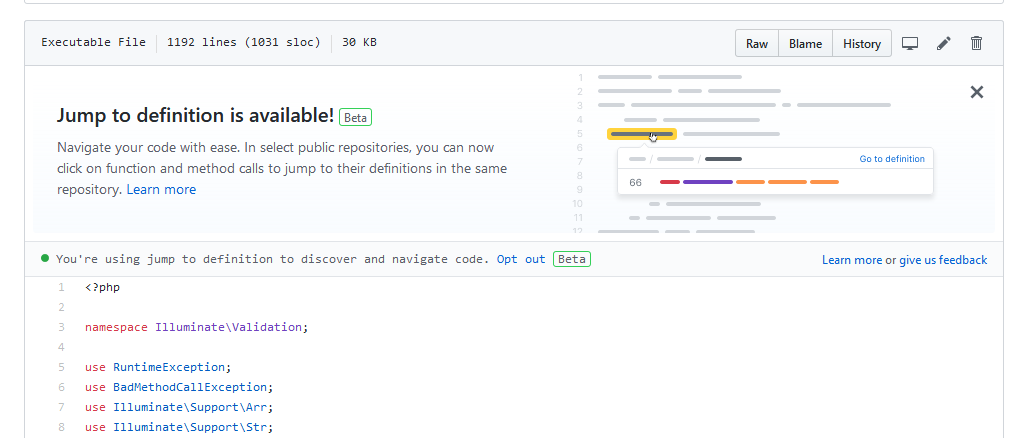Image resolution: width=1025 pixels, height=438 pixels.
Task: Click the Beta badge beside banner heading
Action: pos(356,118)
